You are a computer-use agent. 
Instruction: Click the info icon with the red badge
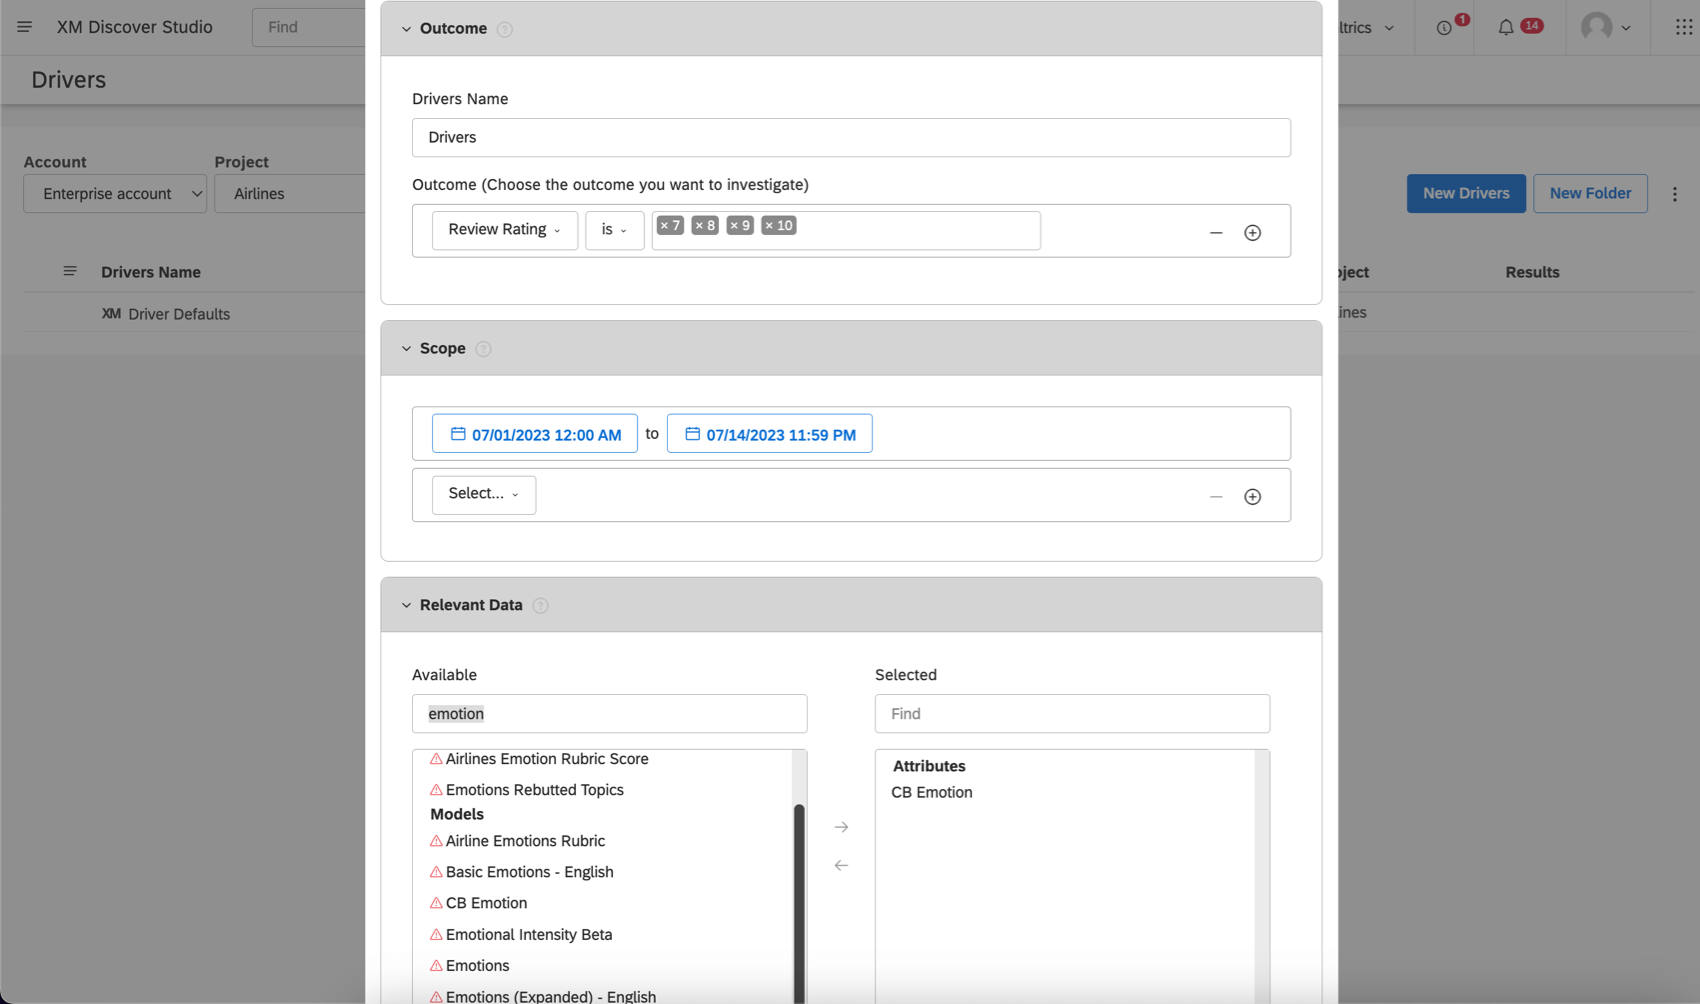(1443, 27)
